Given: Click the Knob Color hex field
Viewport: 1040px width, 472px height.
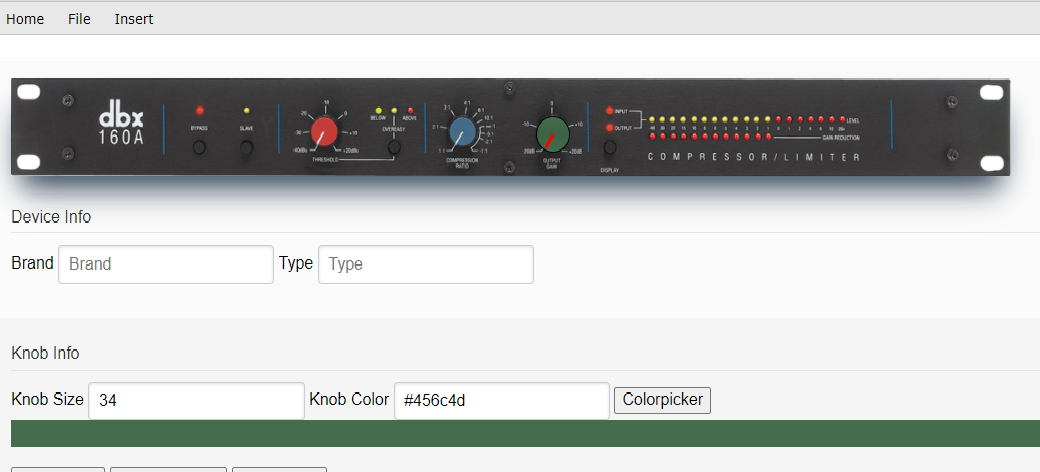Looking at the screenshot, I should pos(501,400).
